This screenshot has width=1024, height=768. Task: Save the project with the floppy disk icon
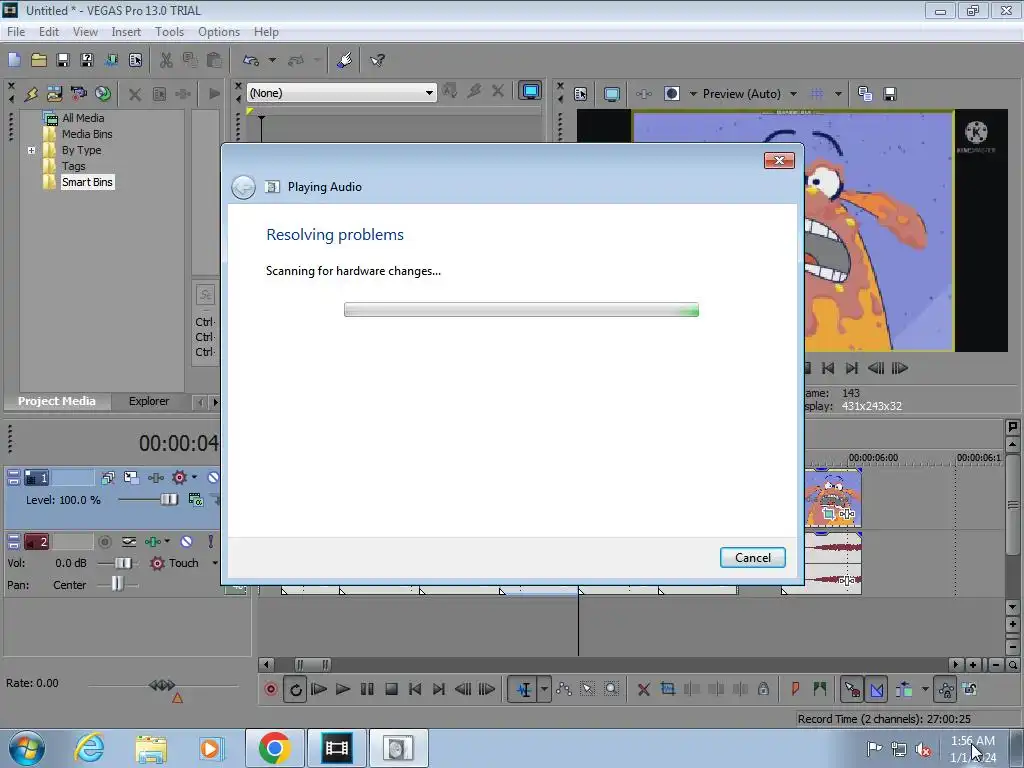point(63,60)
